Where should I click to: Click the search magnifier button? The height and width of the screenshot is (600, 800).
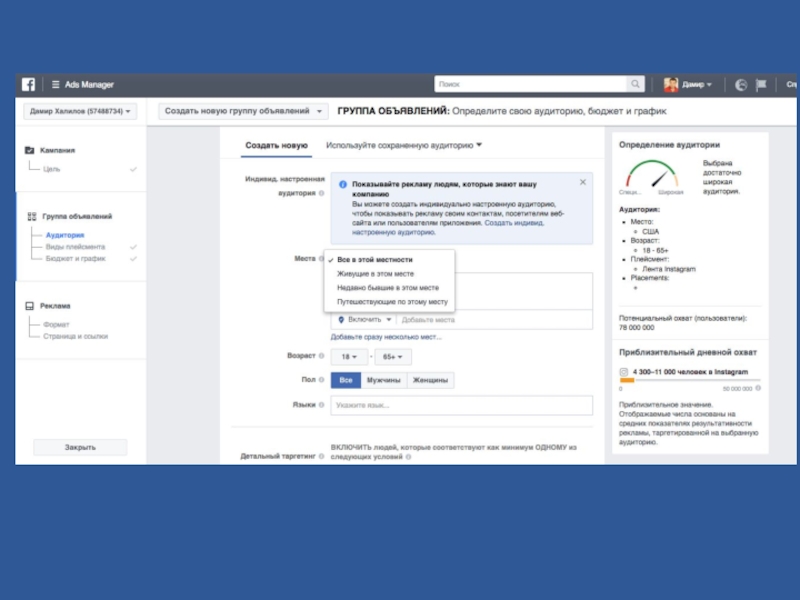pos(635,84)
